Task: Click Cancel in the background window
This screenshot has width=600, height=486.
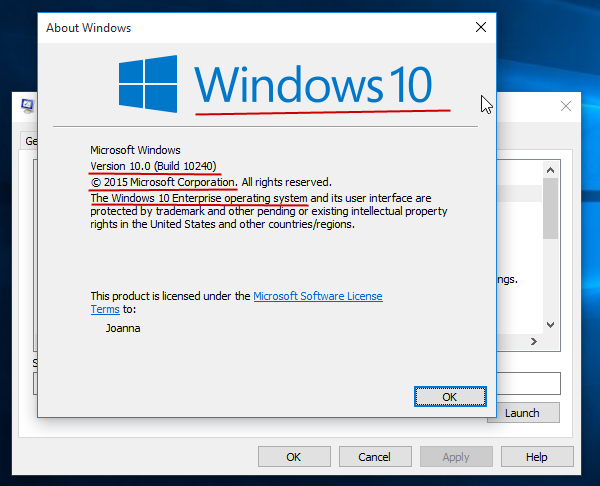Action: (375, 457)
